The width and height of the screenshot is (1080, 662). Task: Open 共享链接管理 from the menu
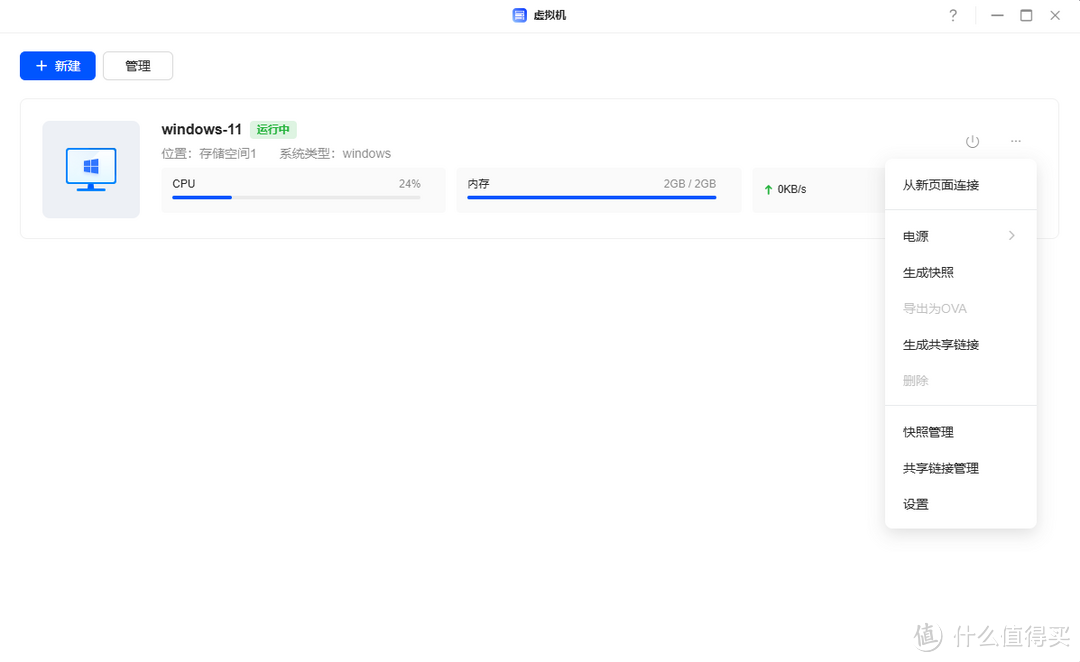941,469
